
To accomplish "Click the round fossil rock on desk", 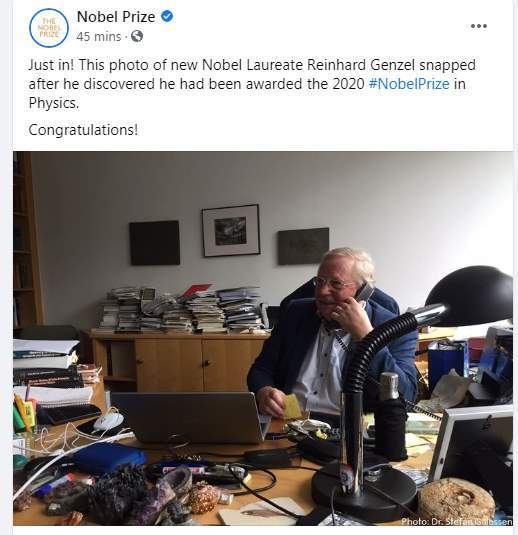I will coord(457,499).
